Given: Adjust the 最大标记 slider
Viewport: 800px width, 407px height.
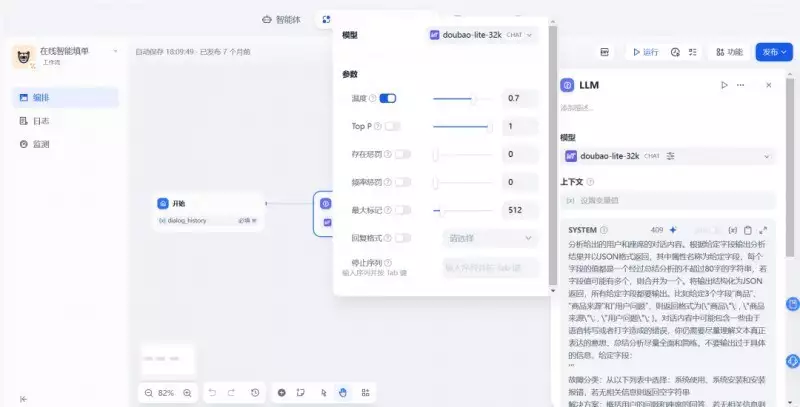Looking at the screenshot, I should click(x=463, y=210).
